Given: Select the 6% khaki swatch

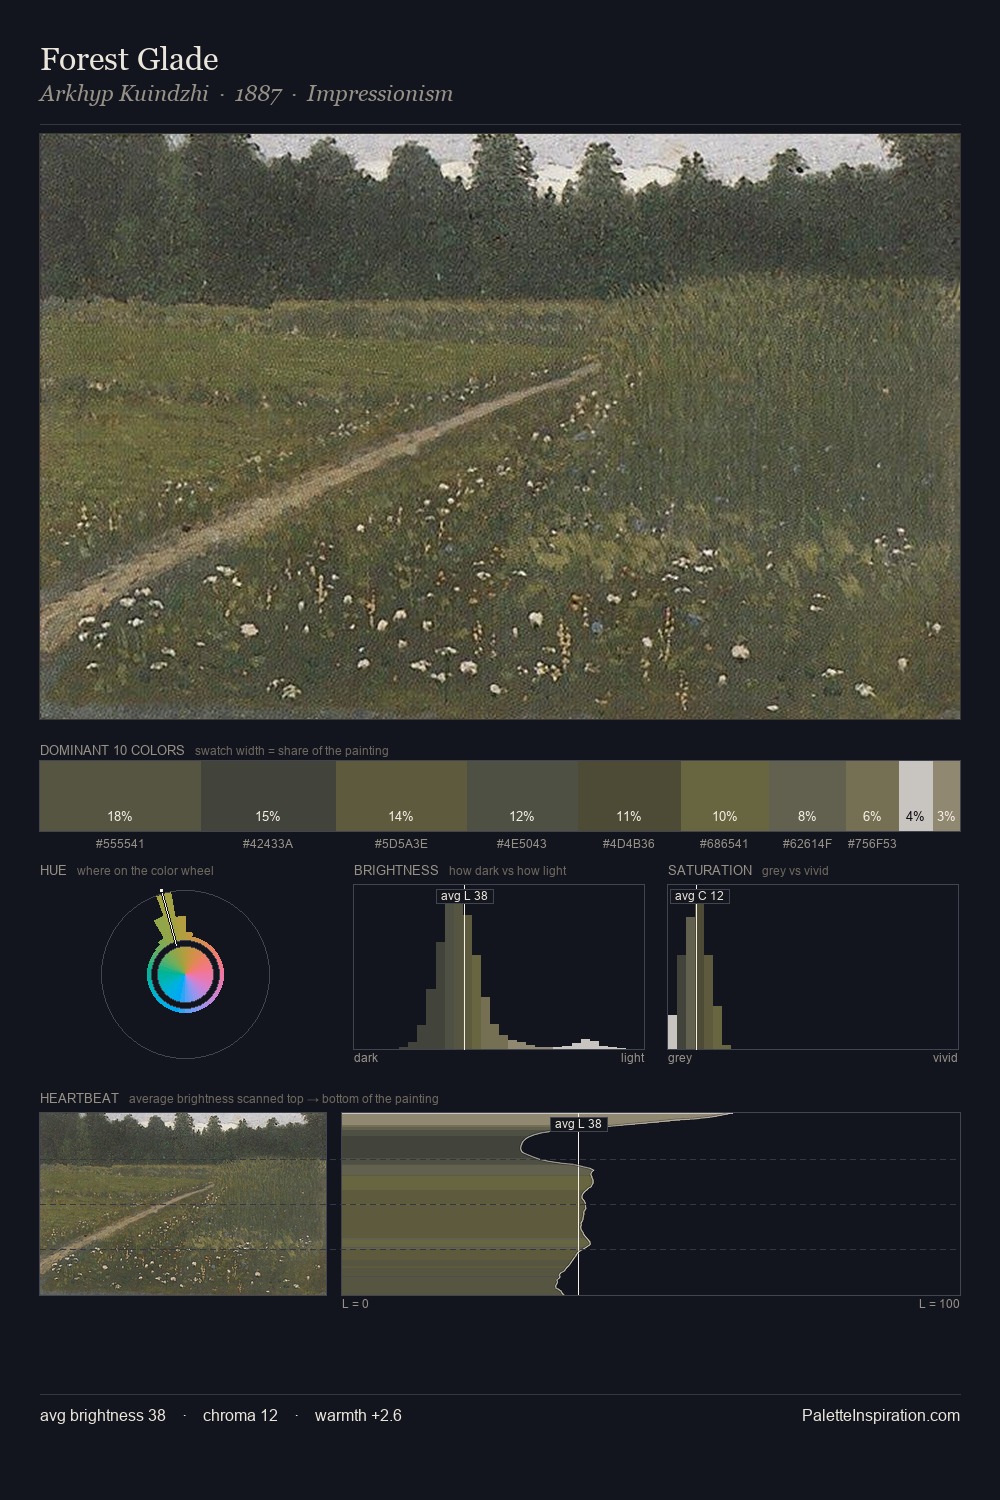Looking at the screenshot, I should [x=872, y=796].
